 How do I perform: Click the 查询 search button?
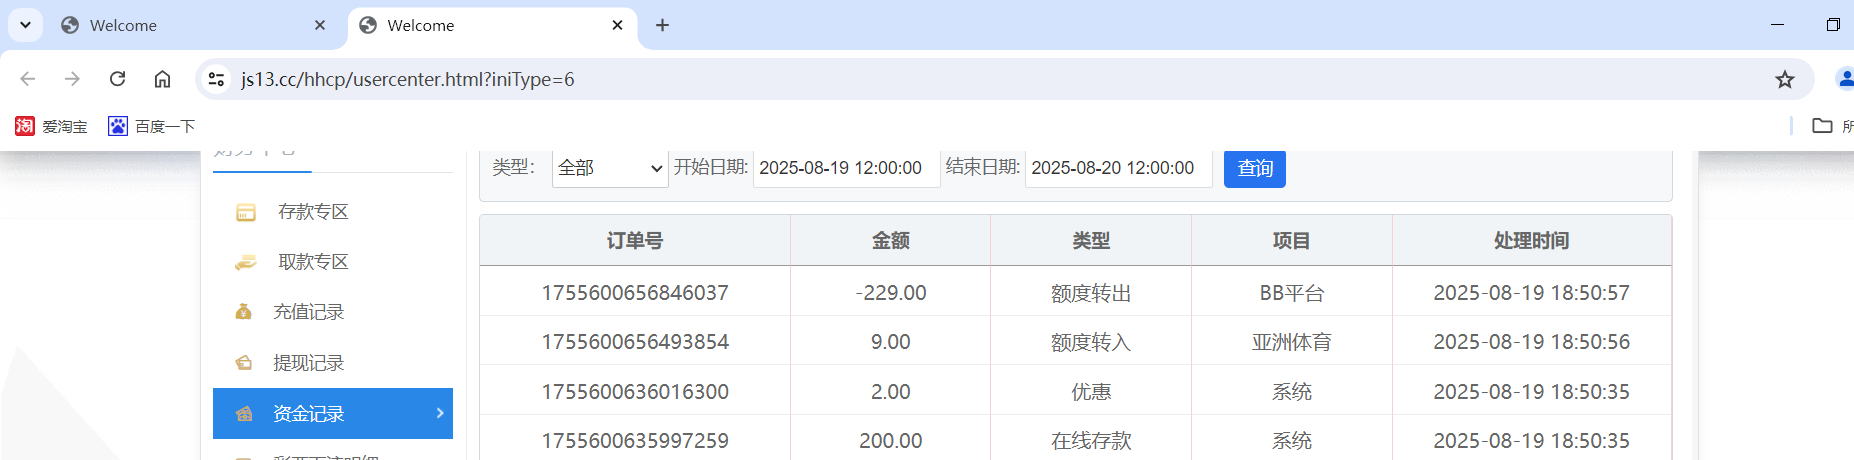click(1255, 168)
